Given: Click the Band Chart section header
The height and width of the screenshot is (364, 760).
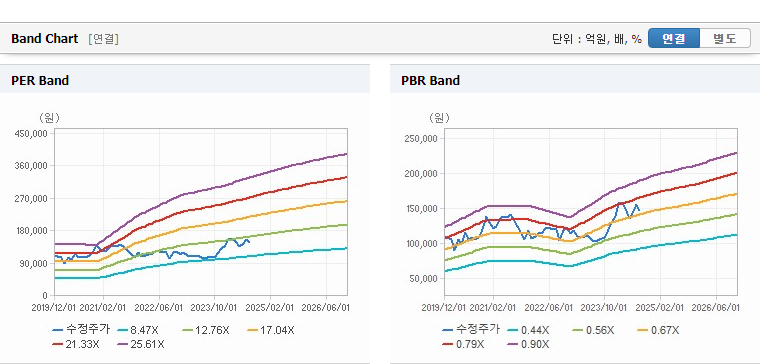Looking at the screenshot, I should point(45,39).
